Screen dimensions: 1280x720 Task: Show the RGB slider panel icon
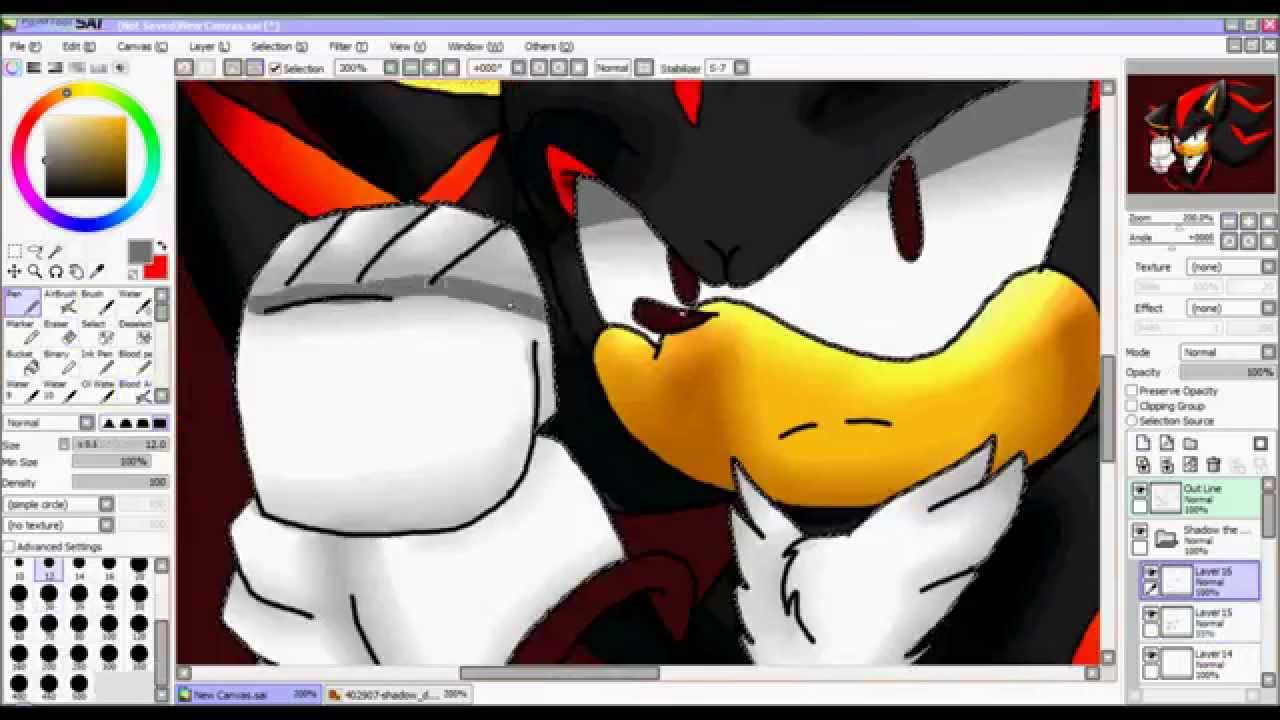coord(34,68)
